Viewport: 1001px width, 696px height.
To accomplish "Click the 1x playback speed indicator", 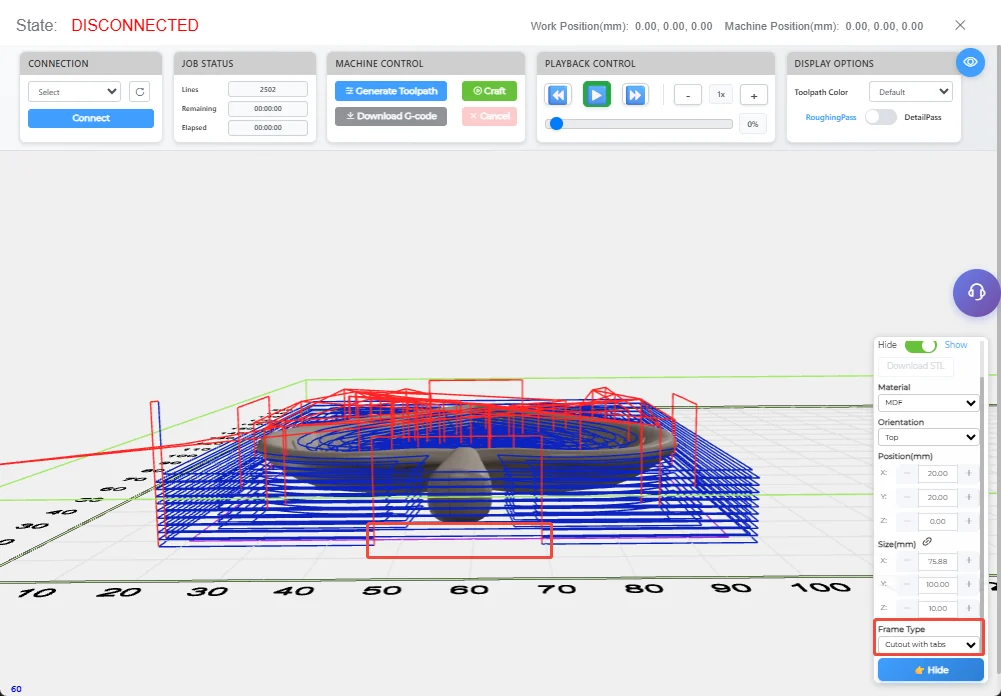I will 721,95.
